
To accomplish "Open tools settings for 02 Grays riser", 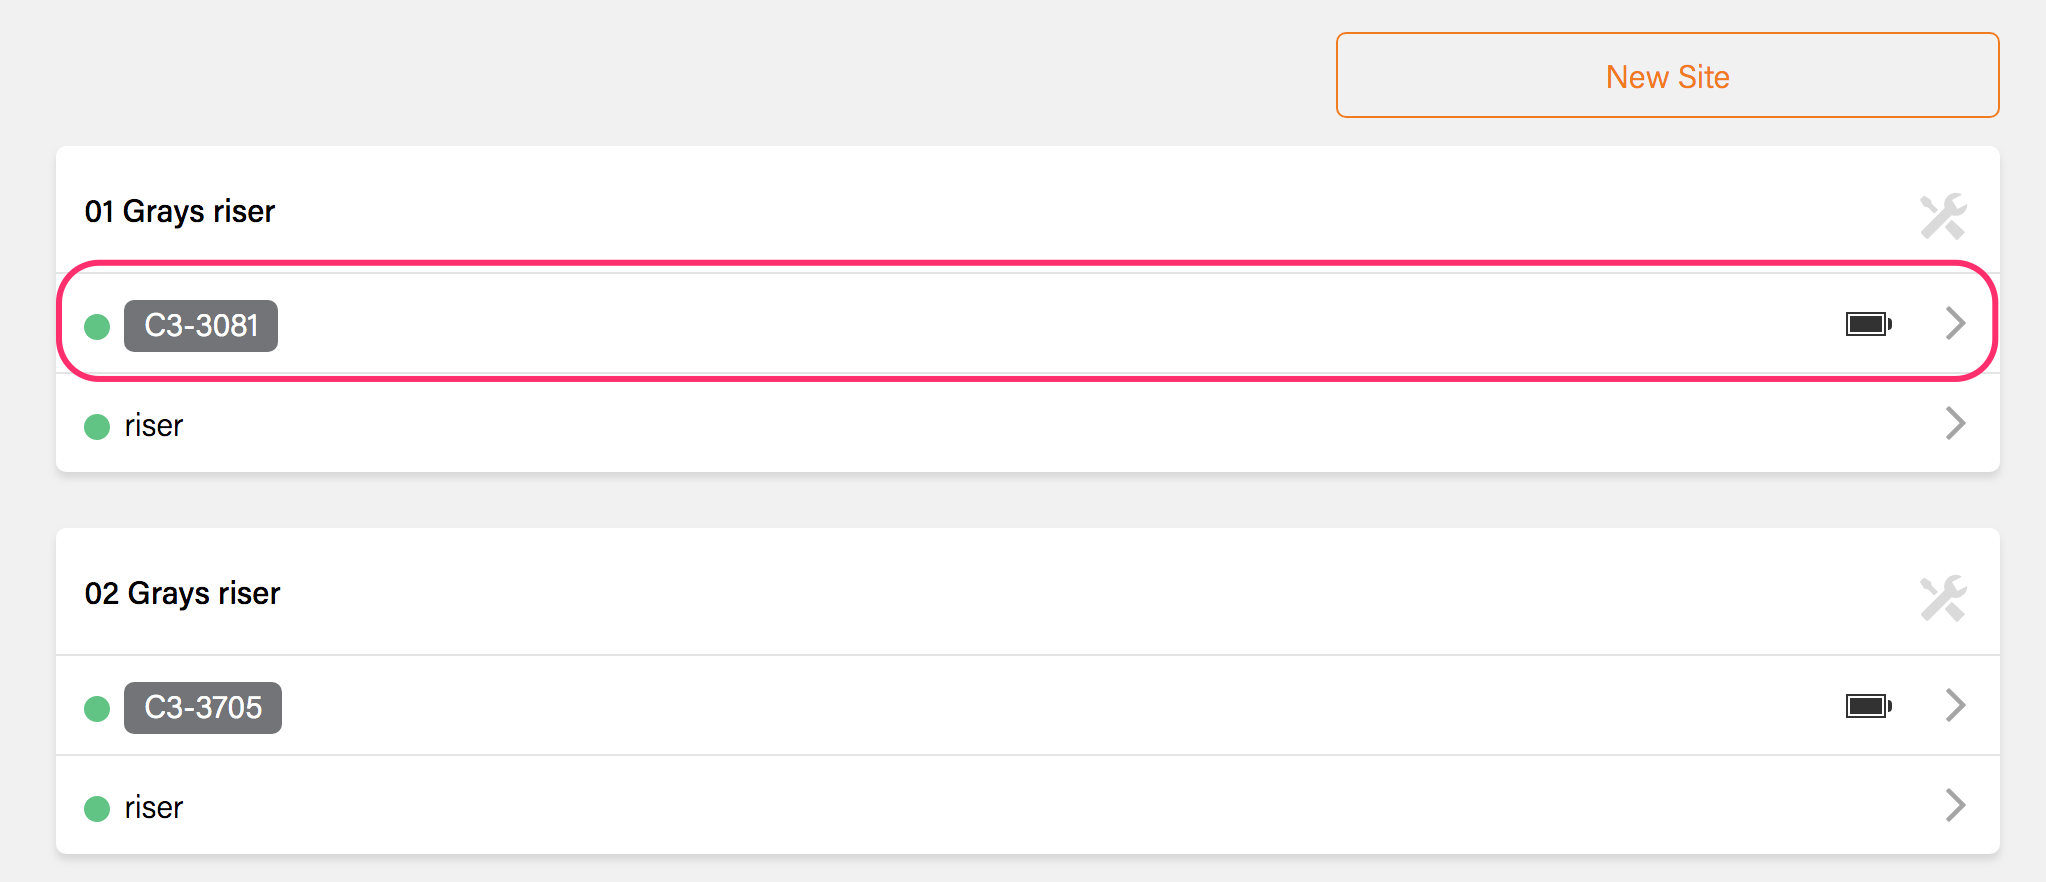I will coord(1943,598).
